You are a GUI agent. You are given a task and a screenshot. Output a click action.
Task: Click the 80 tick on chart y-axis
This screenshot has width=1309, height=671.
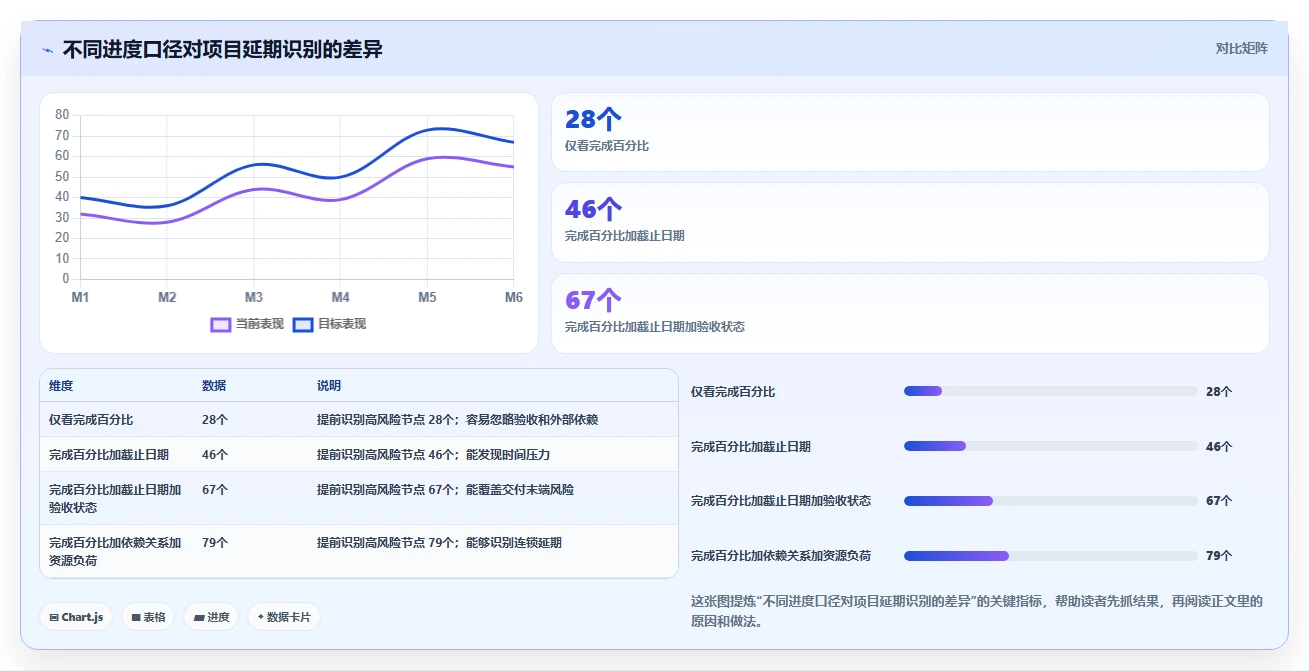click(x=62, y=115)
